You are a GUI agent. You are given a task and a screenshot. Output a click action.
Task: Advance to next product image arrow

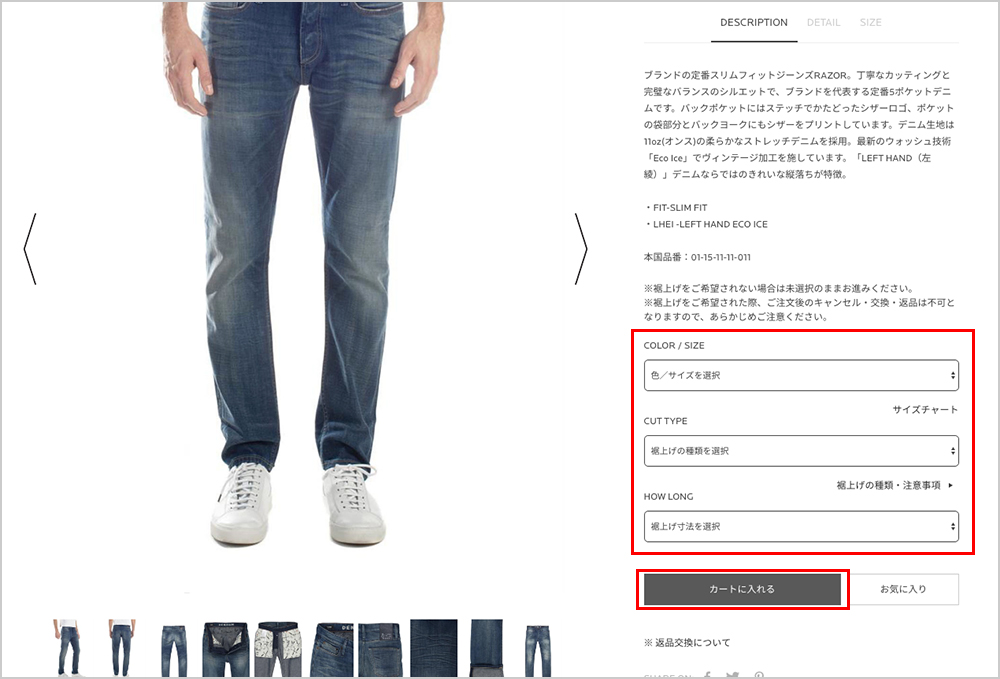581,249
